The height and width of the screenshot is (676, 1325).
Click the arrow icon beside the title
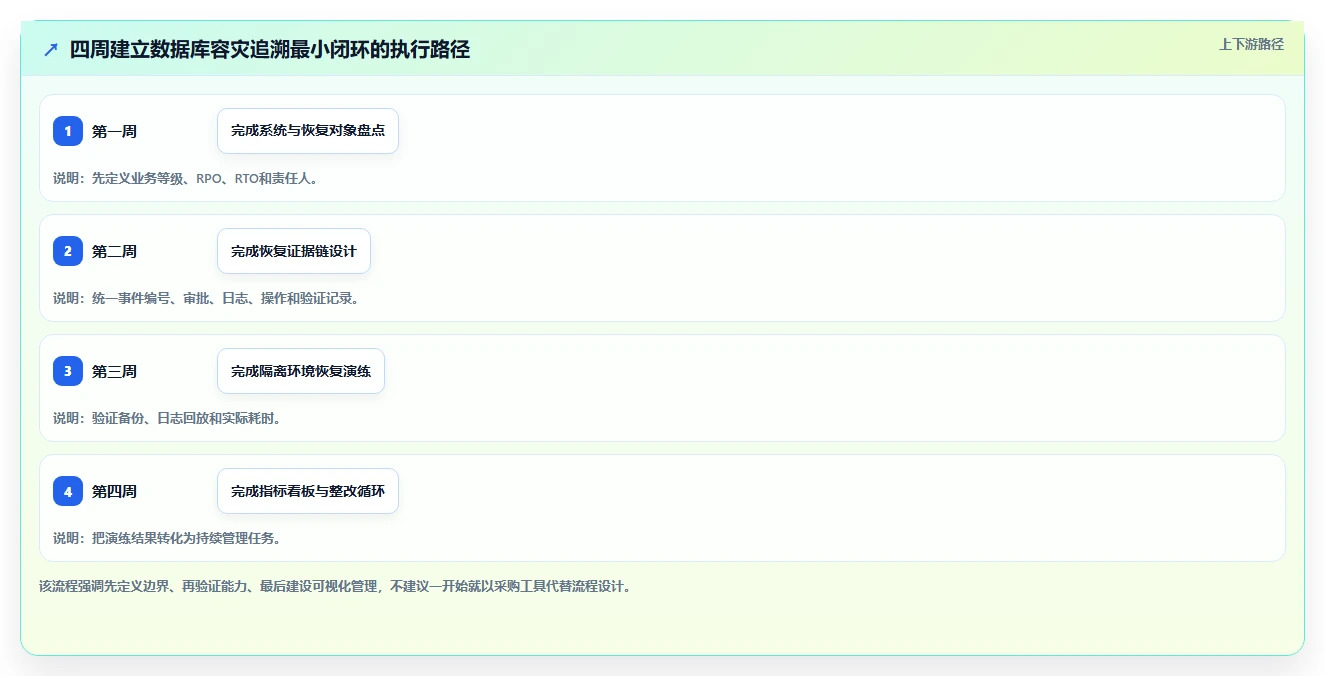51,49
